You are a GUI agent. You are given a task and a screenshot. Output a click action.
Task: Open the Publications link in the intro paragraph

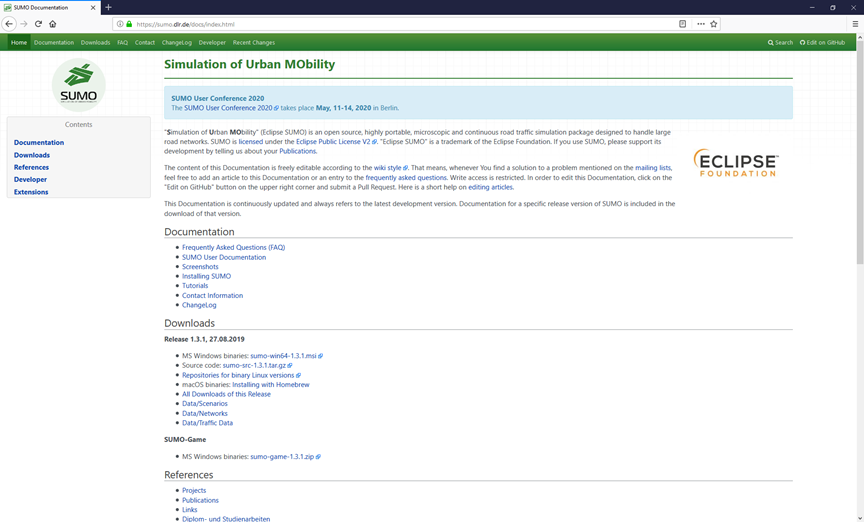298,151
